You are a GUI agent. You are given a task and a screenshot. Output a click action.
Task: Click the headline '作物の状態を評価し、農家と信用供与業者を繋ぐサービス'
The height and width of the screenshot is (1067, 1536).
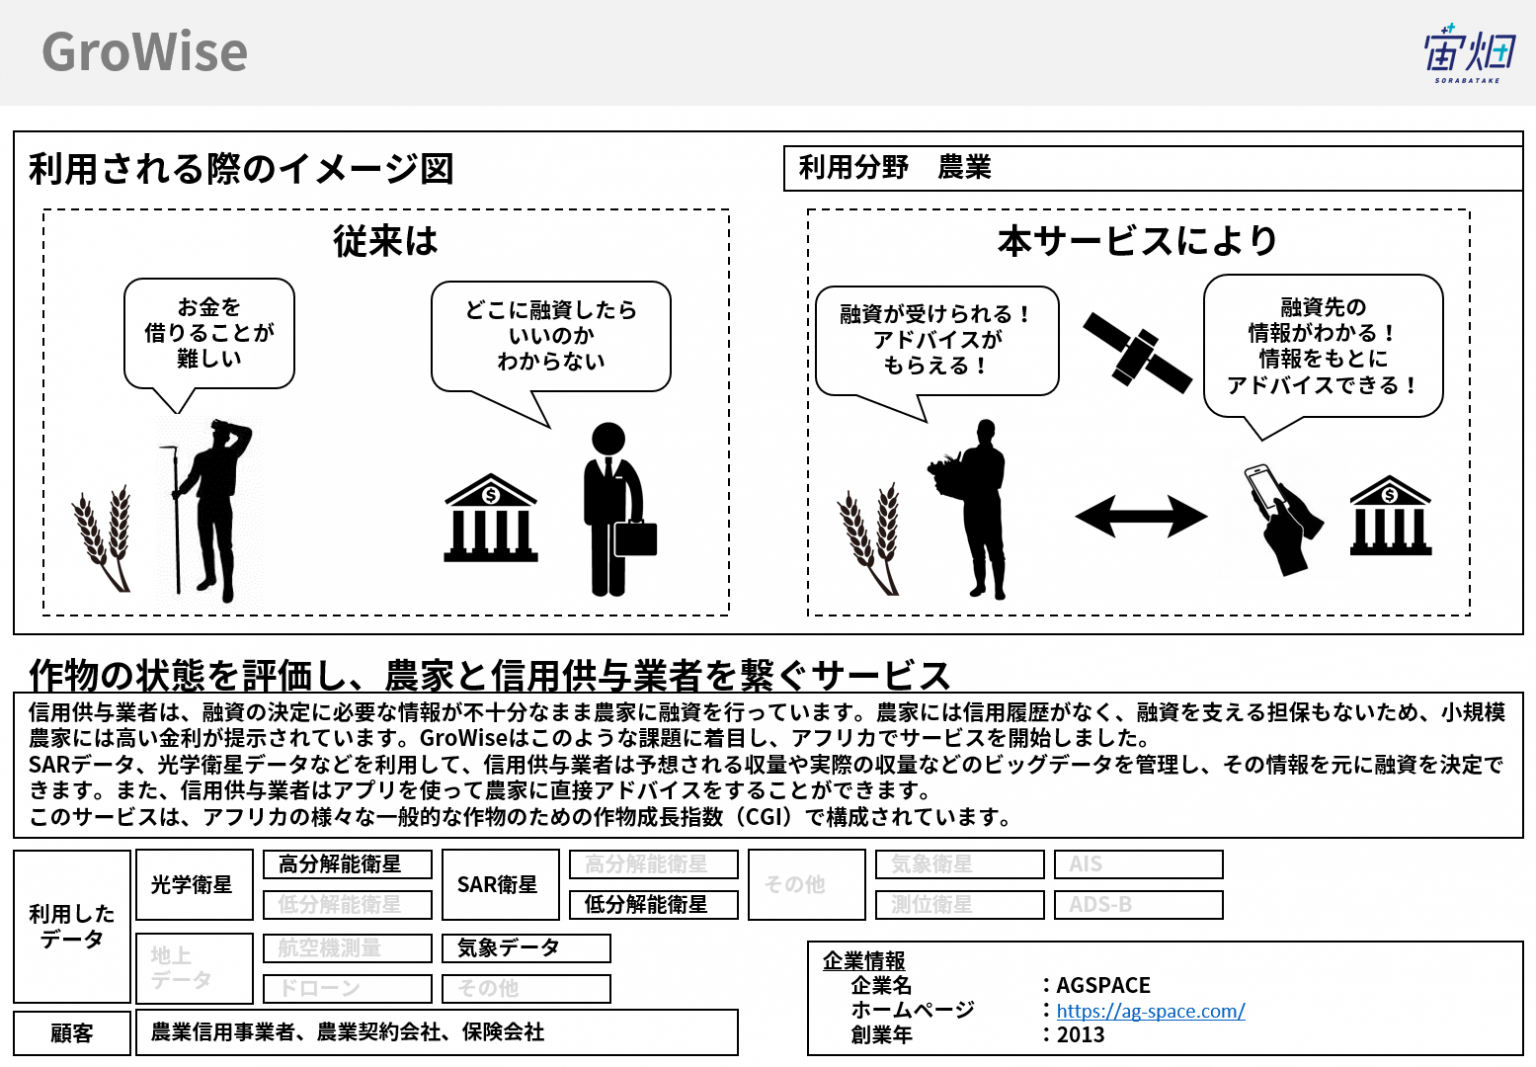[490, 674]
